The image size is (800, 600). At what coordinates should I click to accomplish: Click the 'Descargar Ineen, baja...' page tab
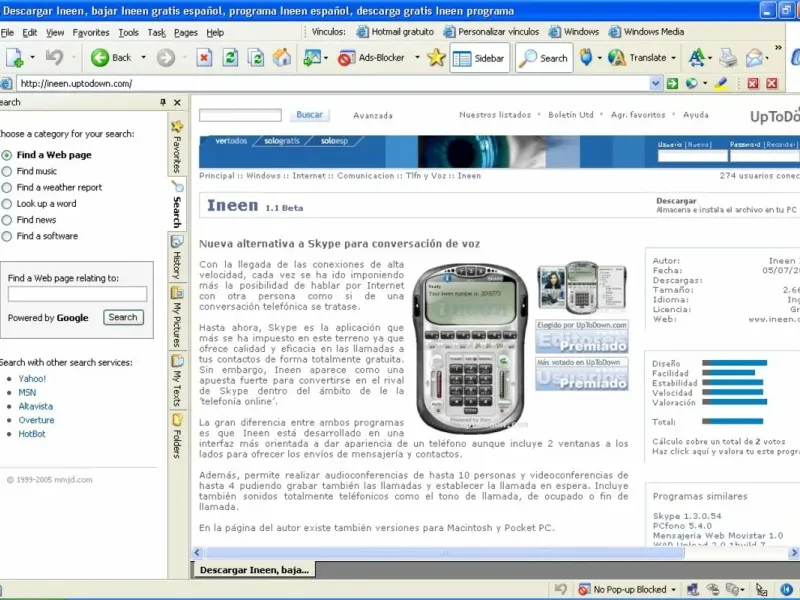(x=254, y=570)
